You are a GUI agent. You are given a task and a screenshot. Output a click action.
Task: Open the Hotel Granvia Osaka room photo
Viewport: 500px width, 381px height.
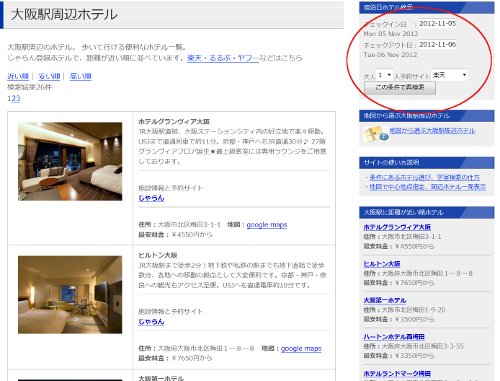pos(70,161)
